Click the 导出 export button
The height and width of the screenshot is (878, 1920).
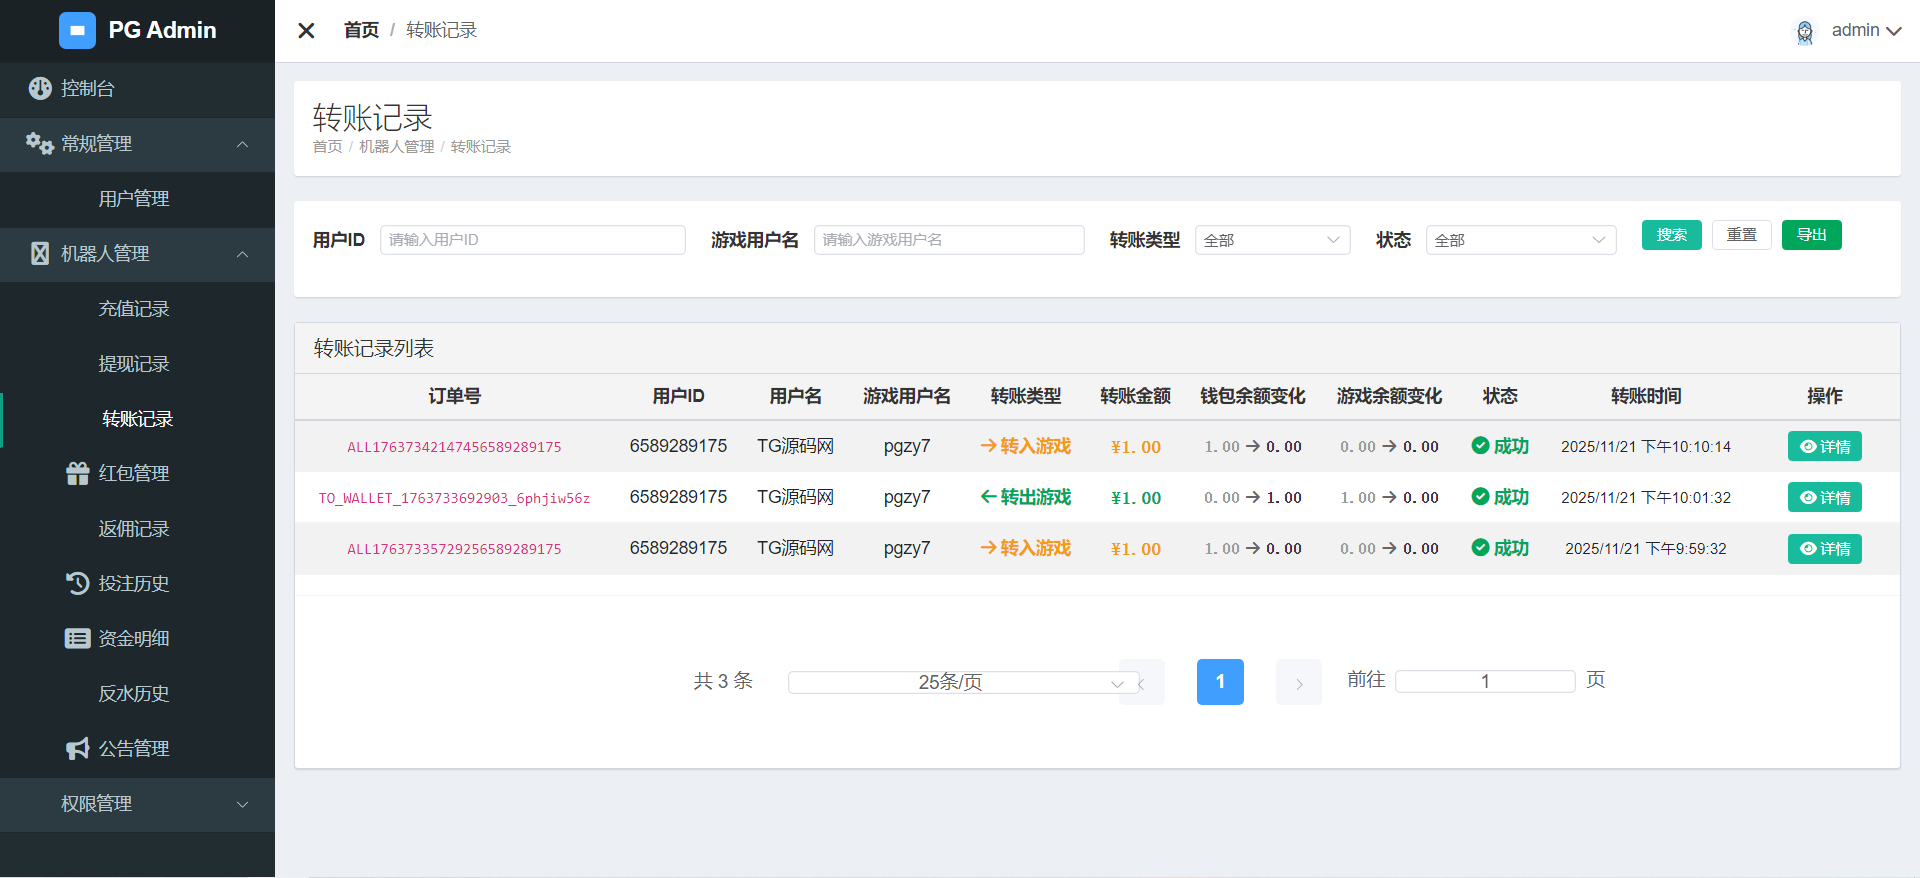(1811, 235)
